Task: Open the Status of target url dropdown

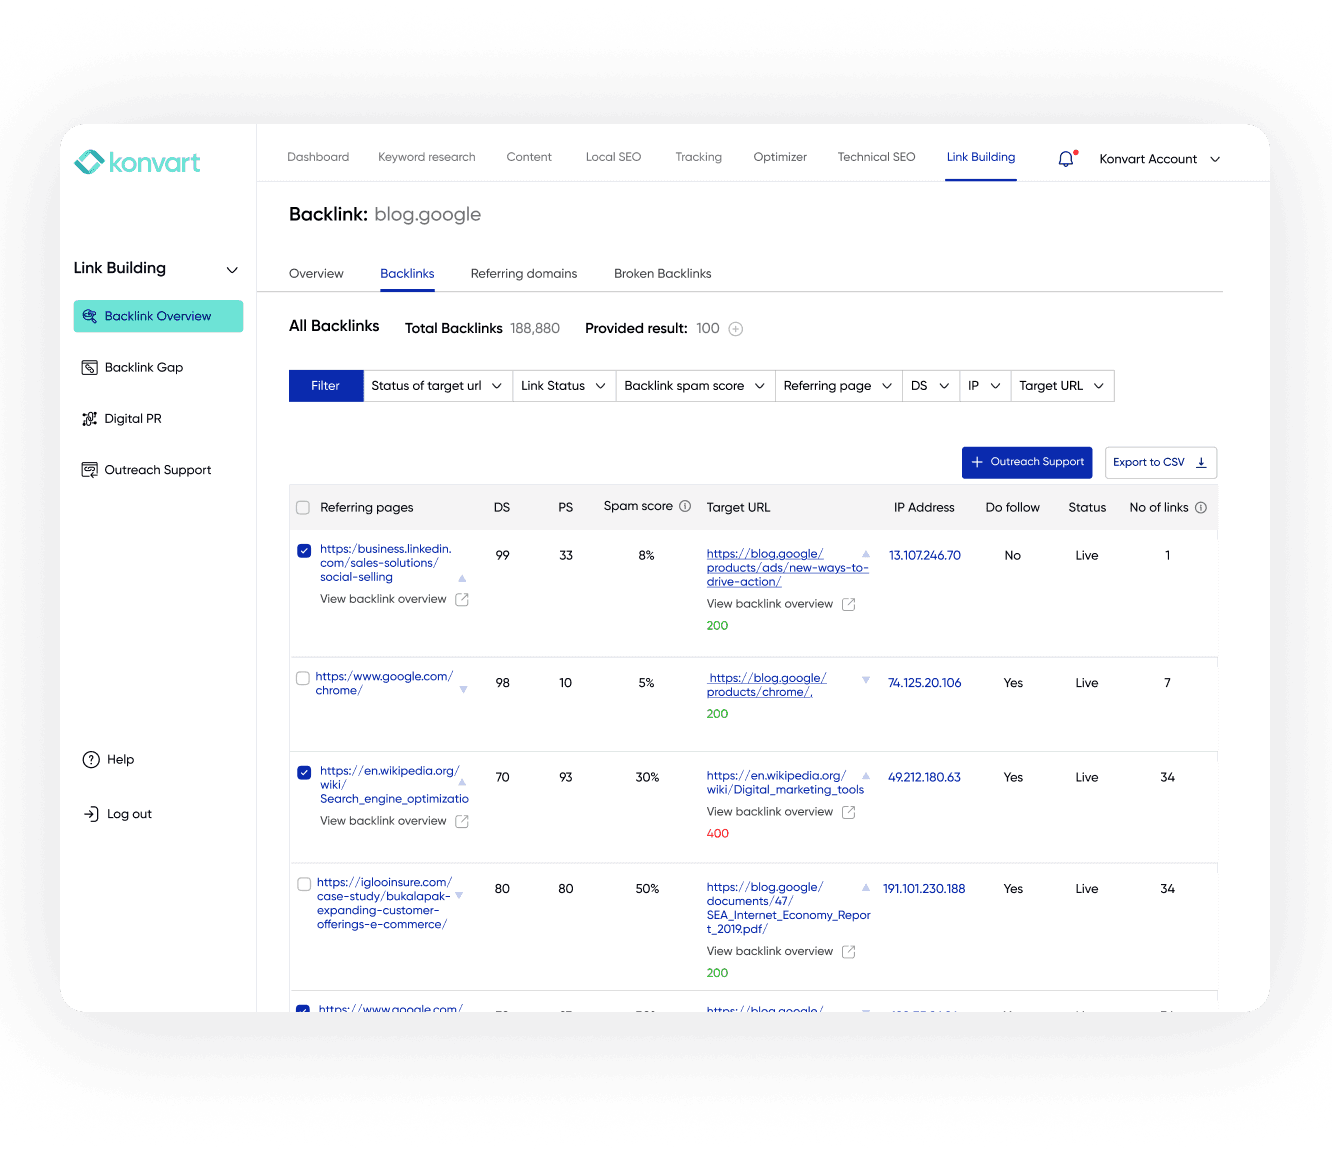Action: point(437,385)
